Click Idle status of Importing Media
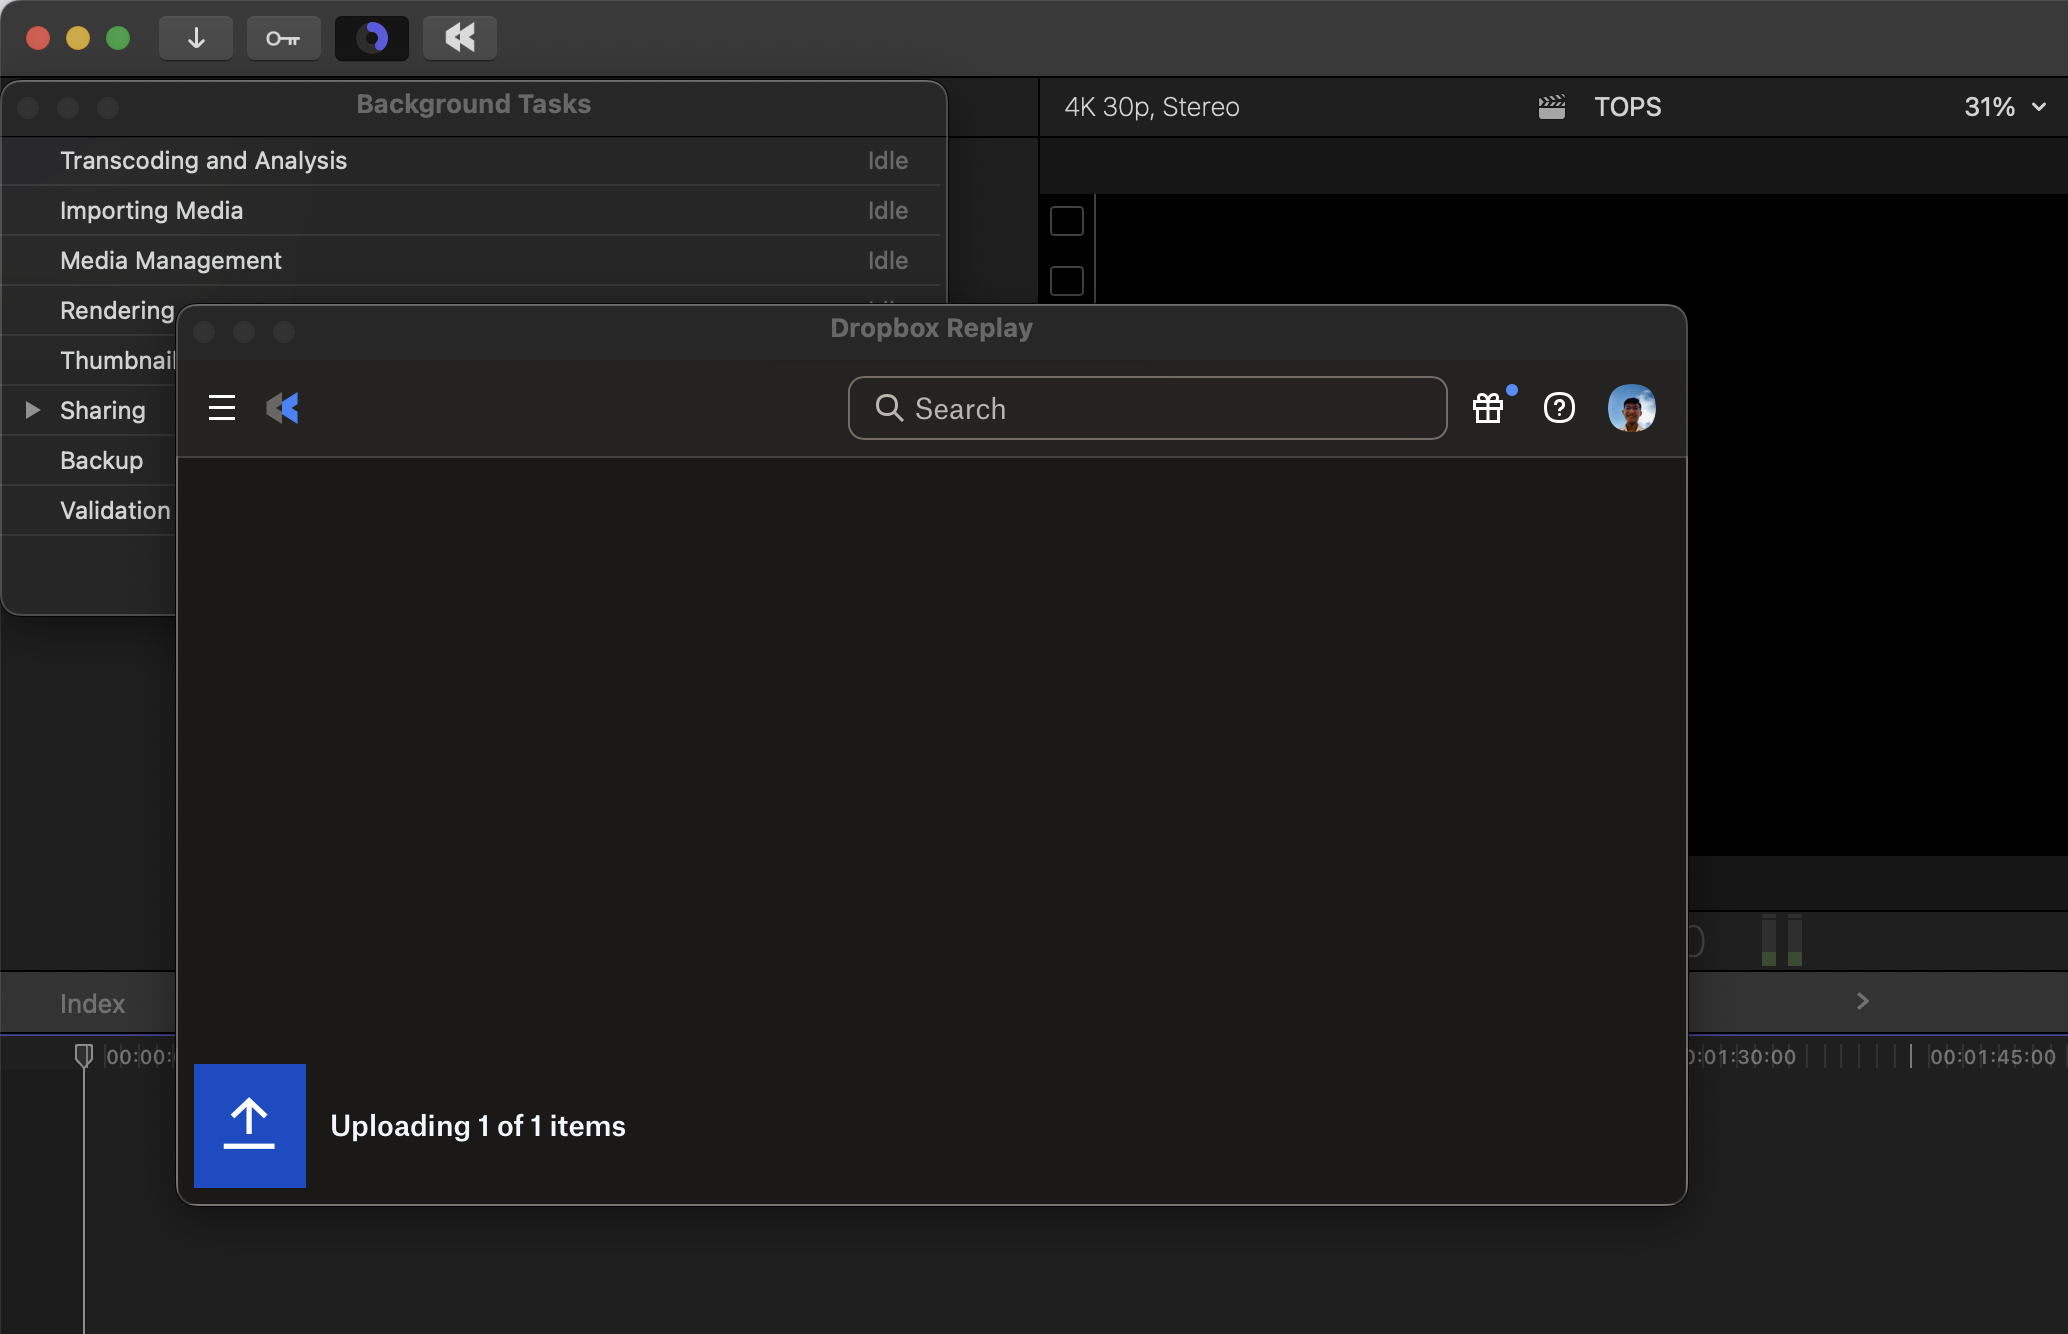The width and height of the screenshot is (2068, 1334). (888, 211)
